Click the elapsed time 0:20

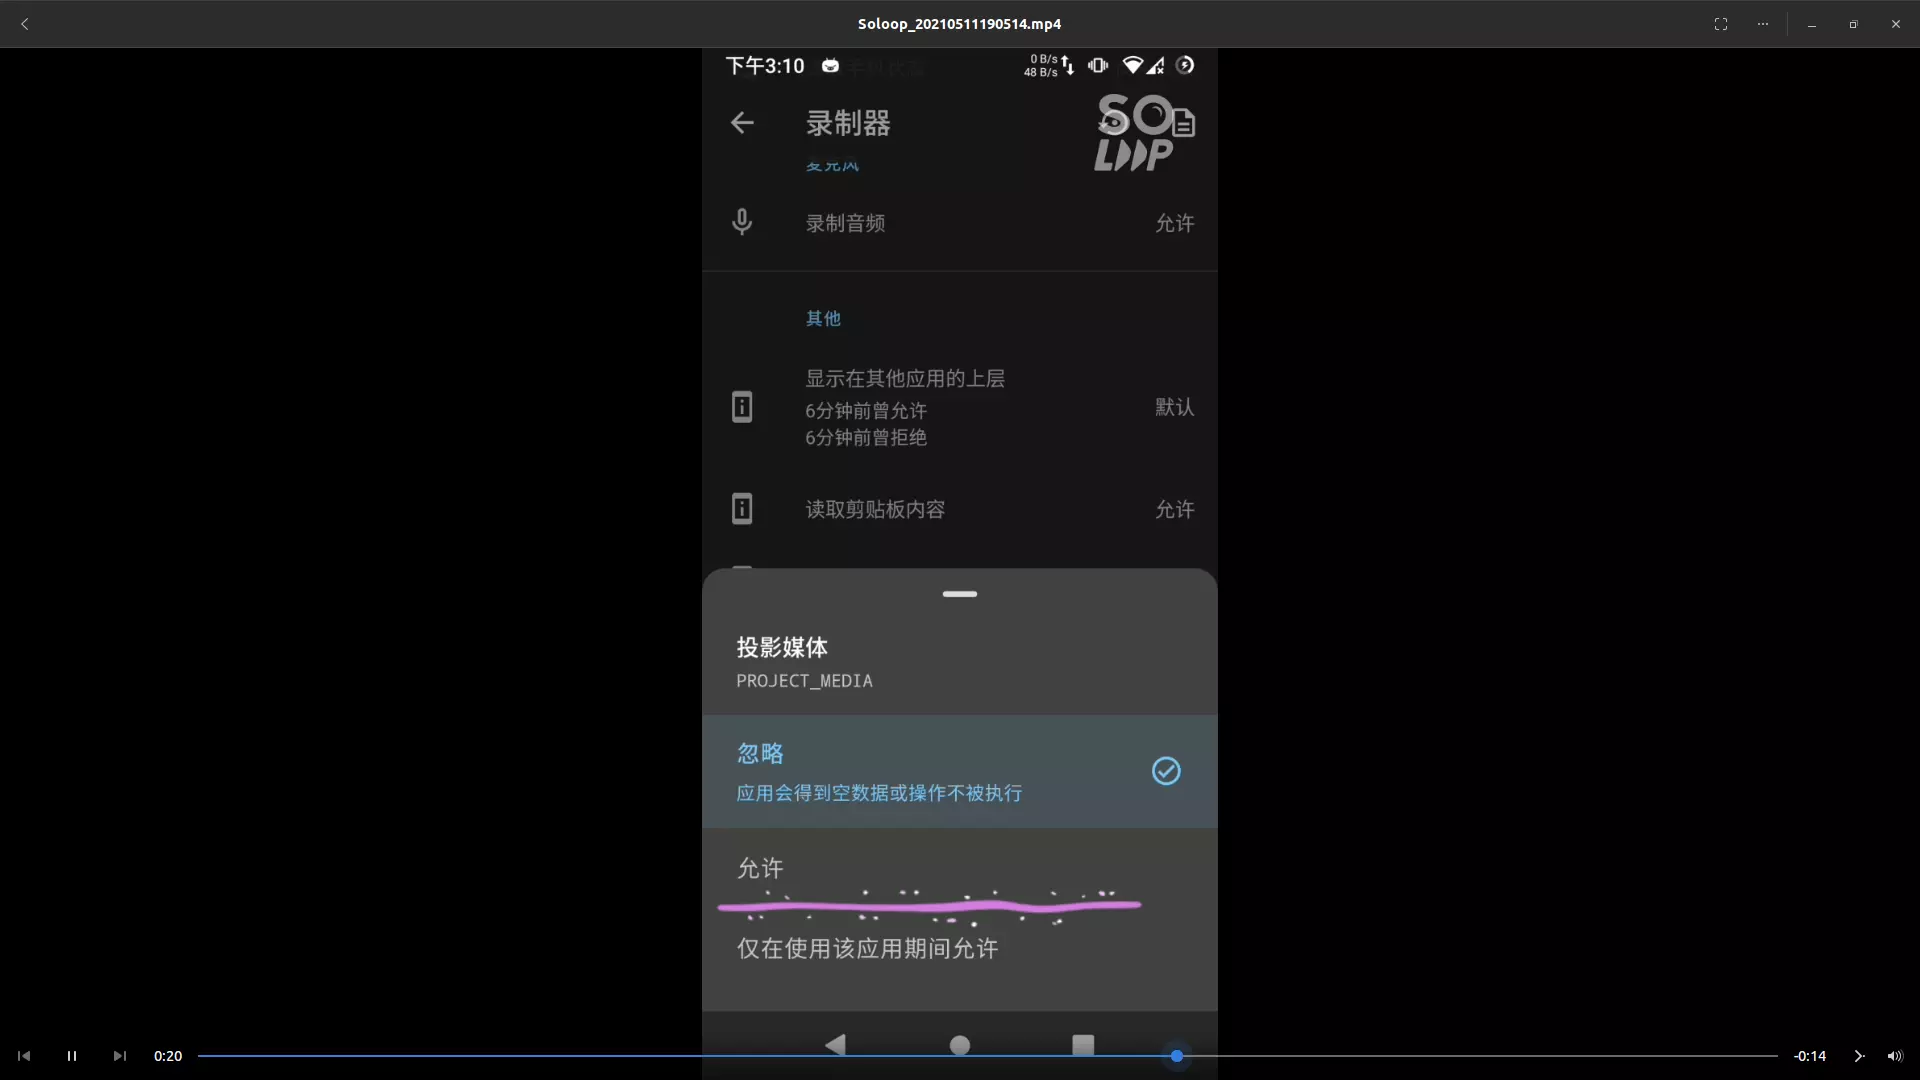click(168, 1056)
